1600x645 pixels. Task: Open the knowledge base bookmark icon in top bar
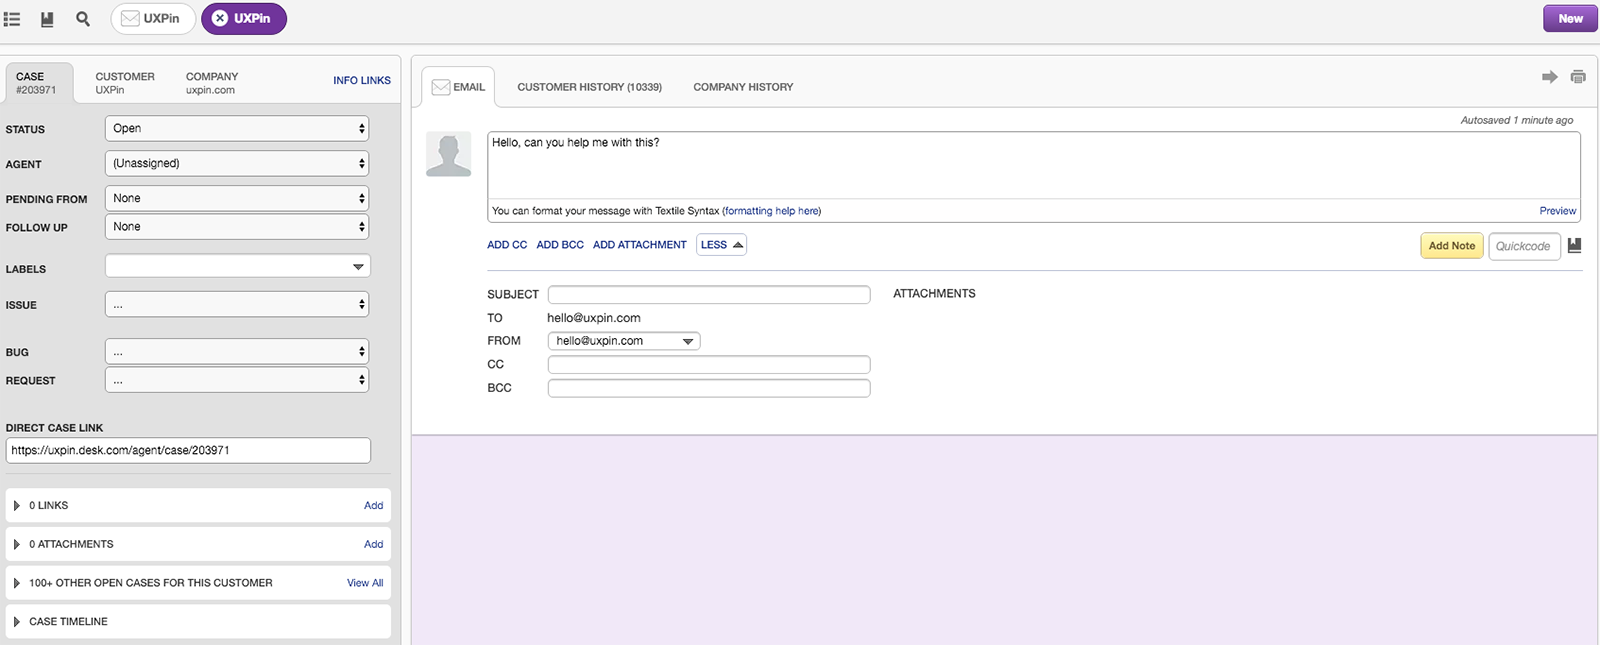47,19
